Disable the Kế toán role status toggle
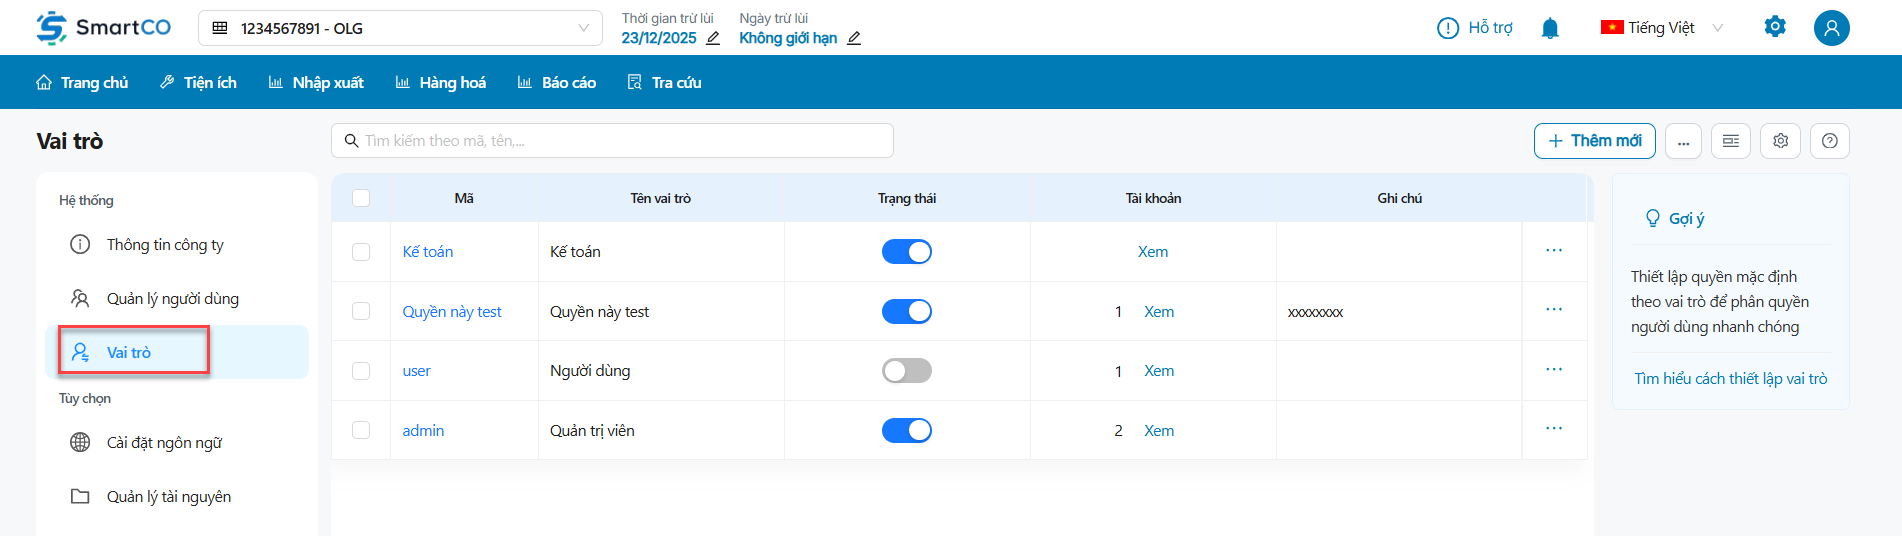Image resolution: width=1902 pixels, height=536 pixels. (x=906, y=252)
